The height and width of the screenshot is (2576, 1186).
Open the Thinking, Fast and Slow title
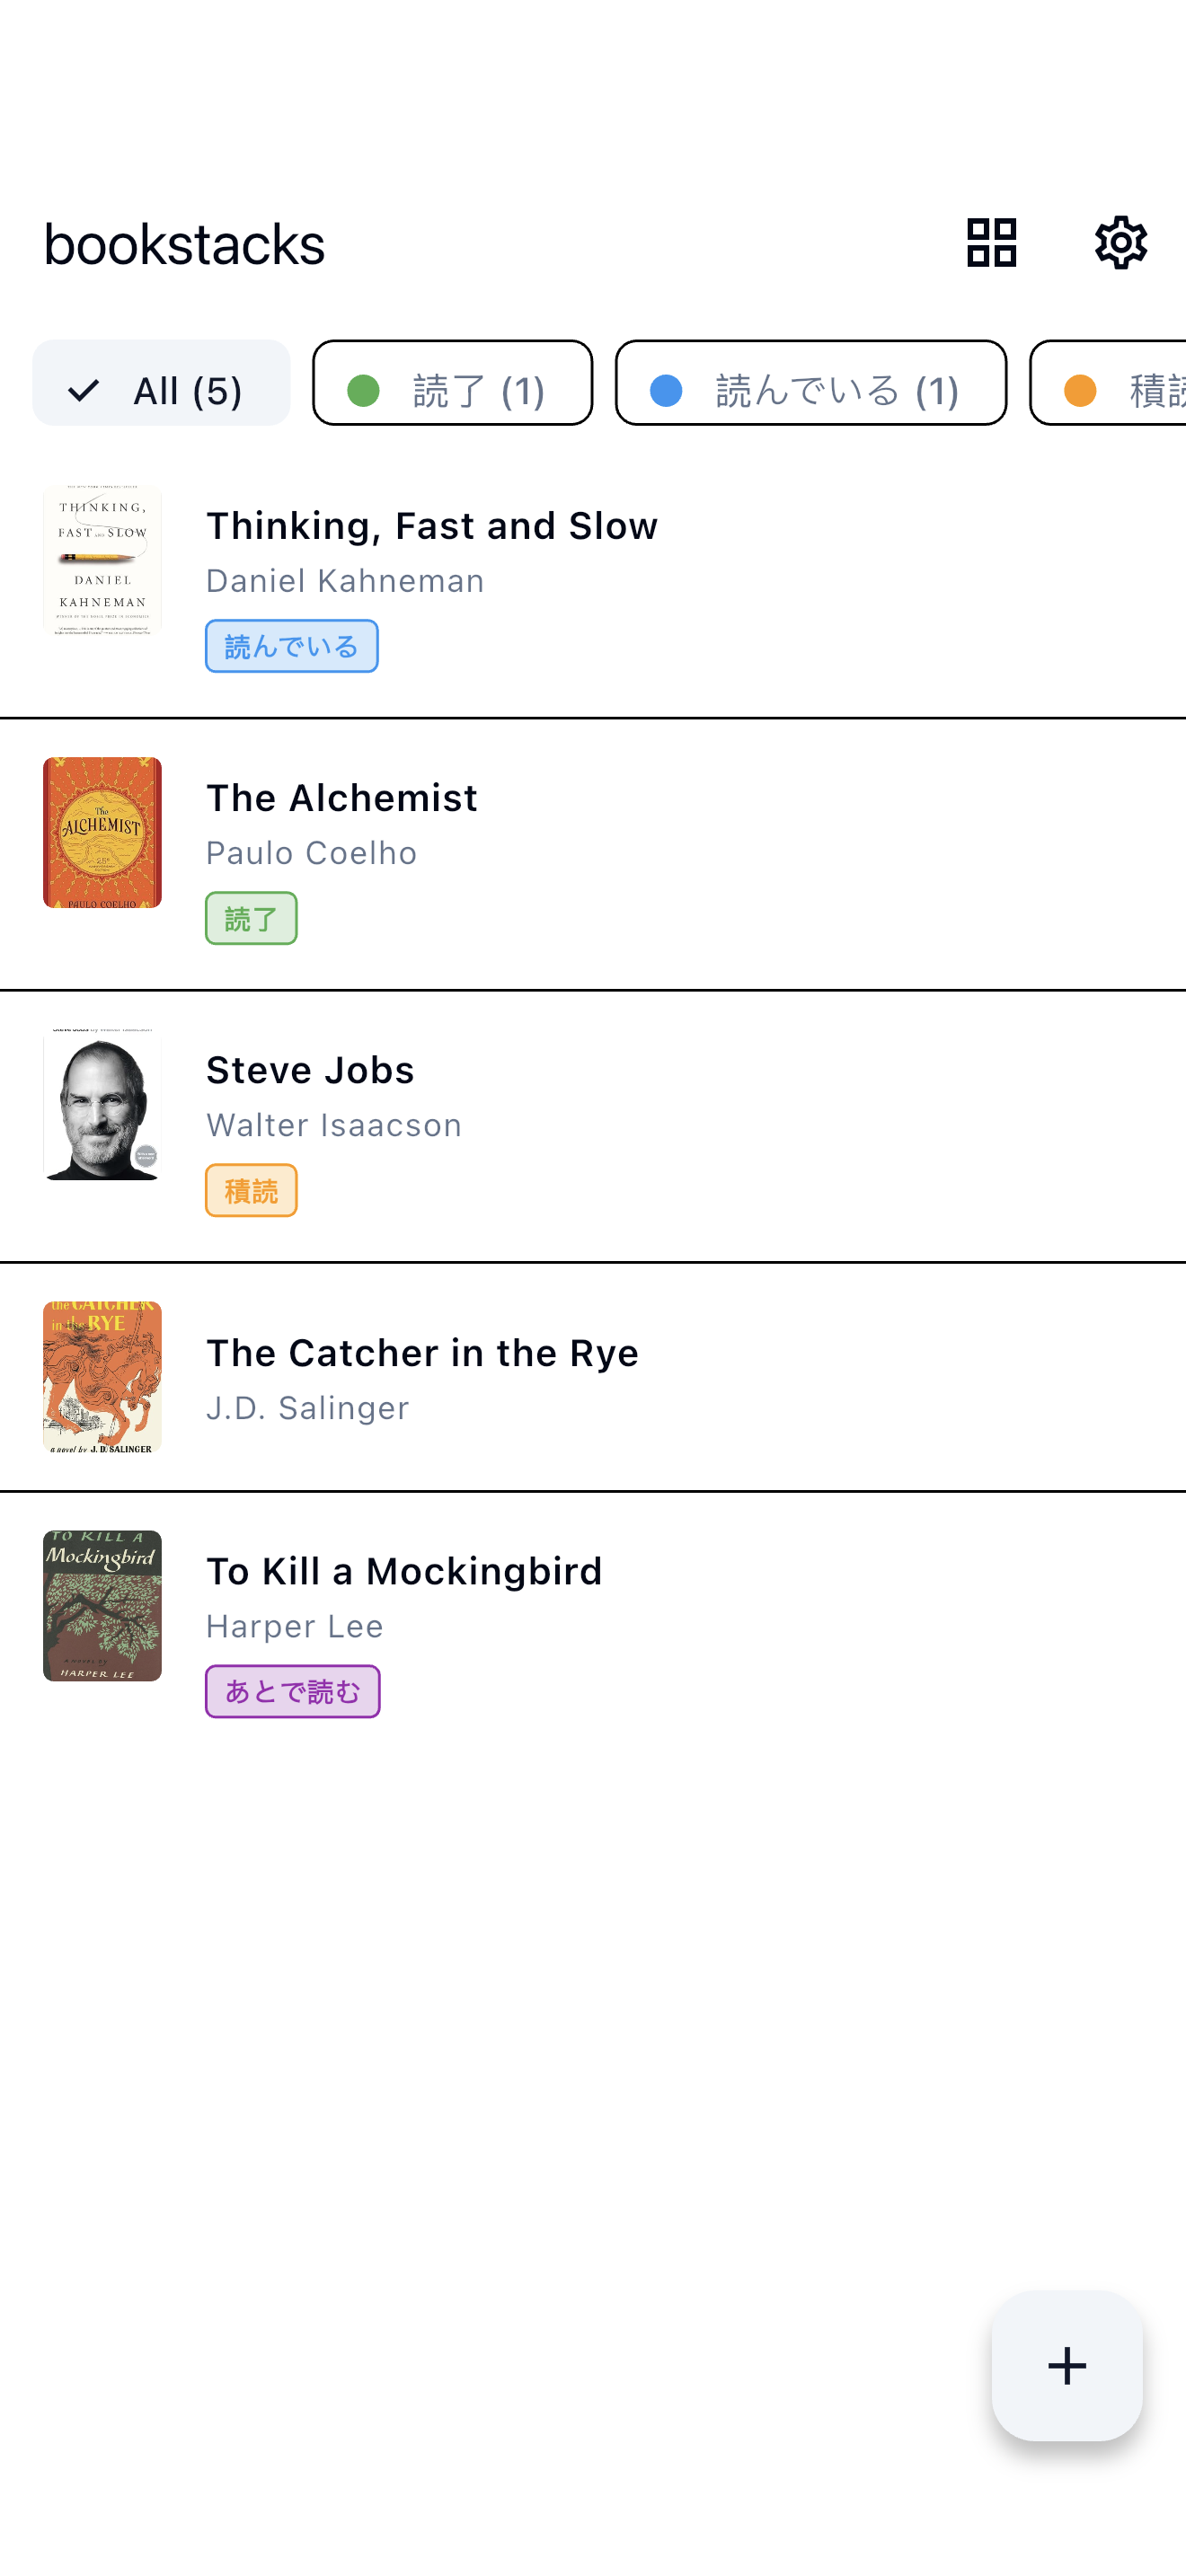point(431,525)
